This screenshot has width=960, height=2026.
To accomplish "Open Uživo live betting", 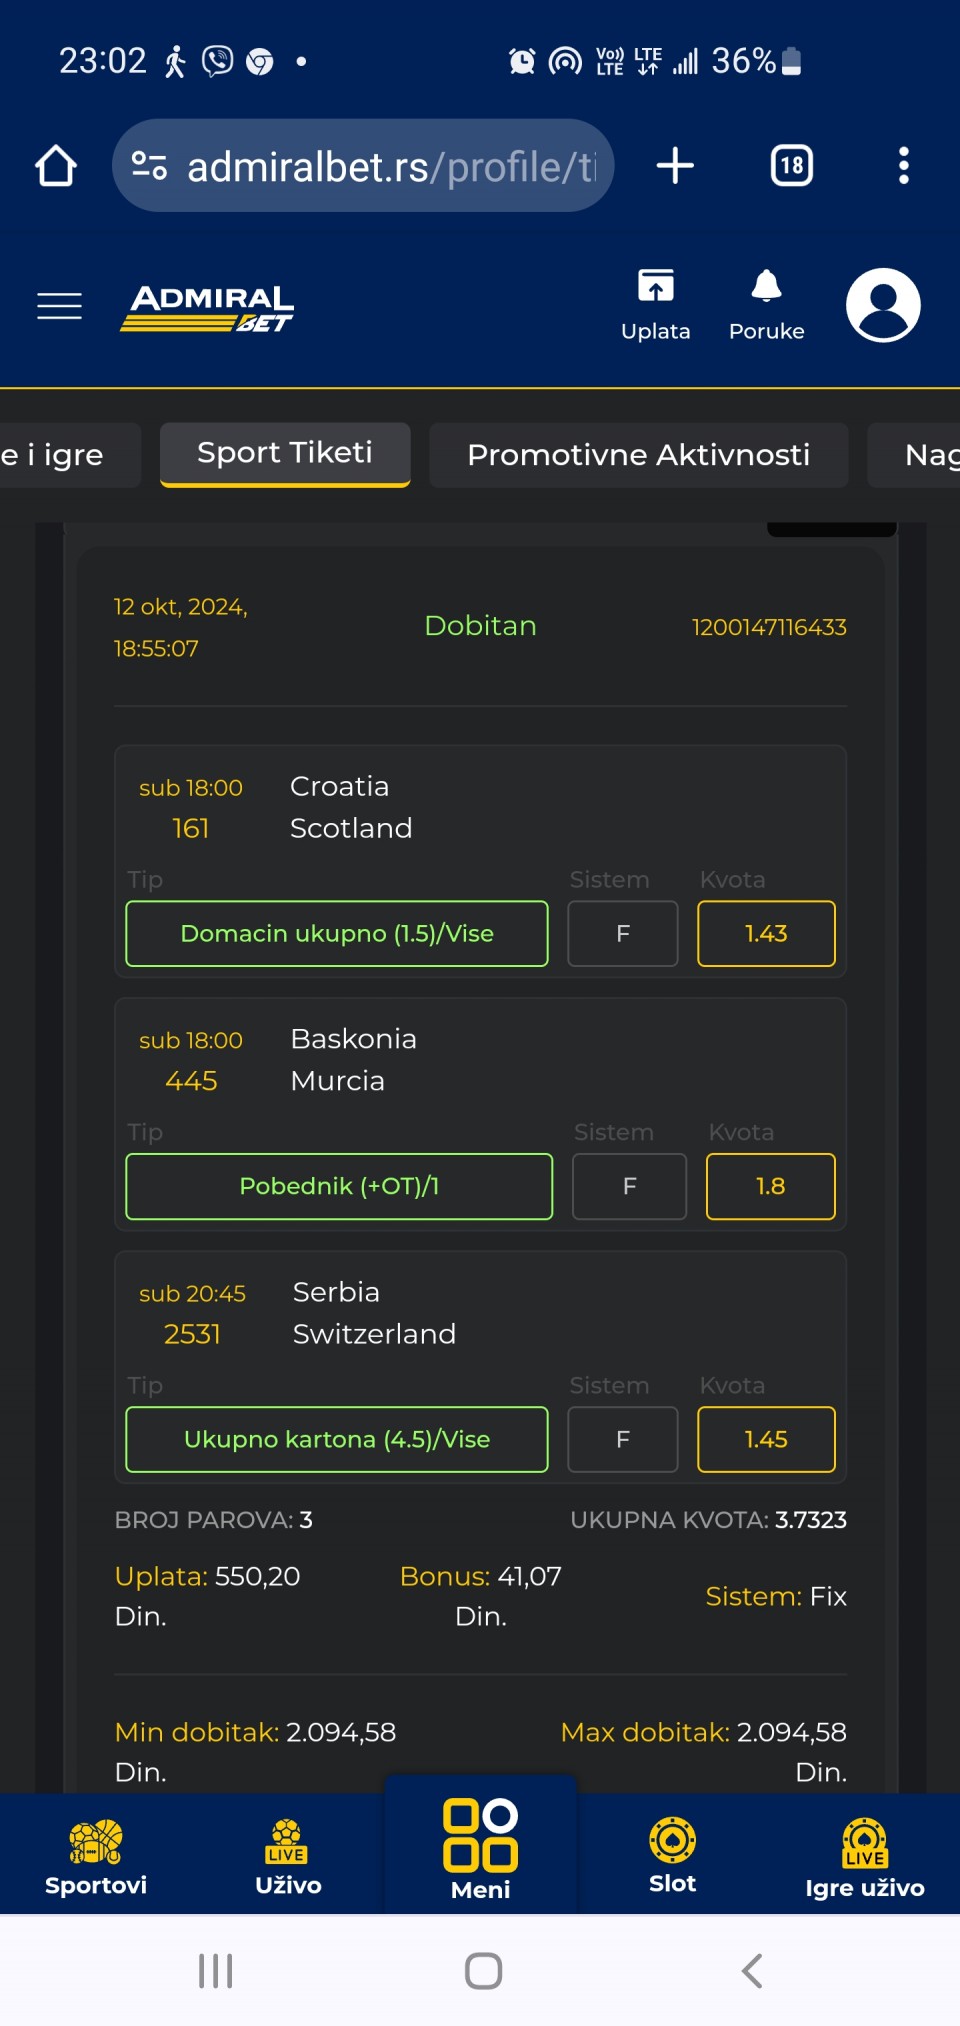I will [288, 1857].
